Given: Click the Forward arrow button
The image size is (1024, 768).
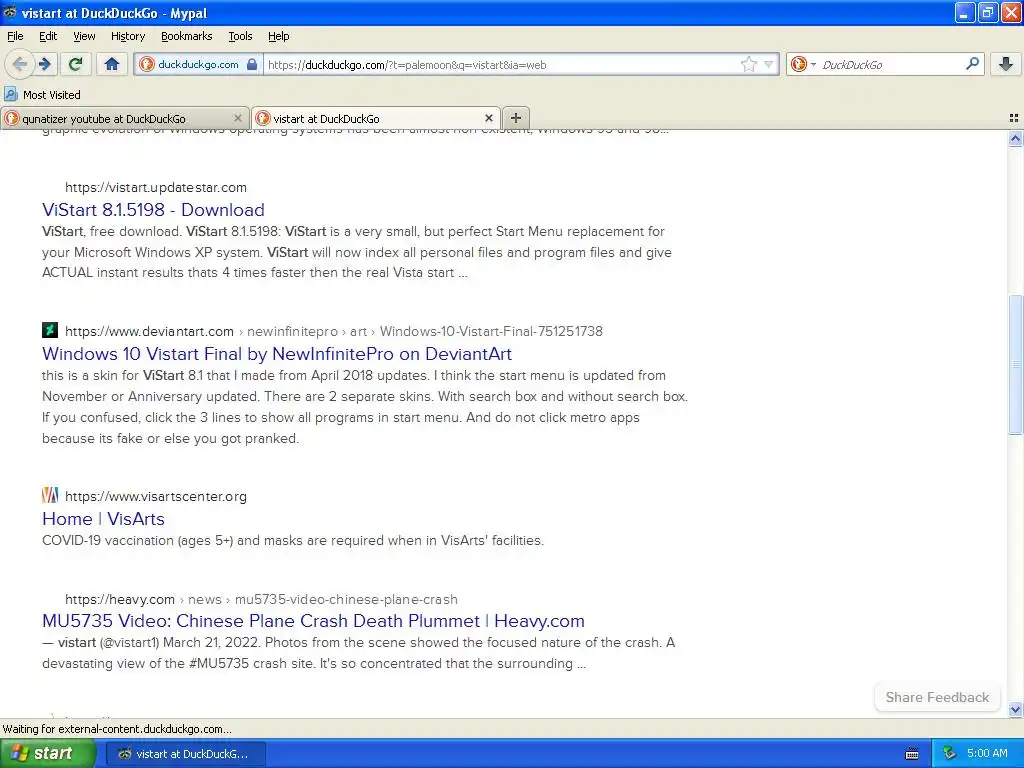Looking at the screenshot, I should click(x=44, y=64).
